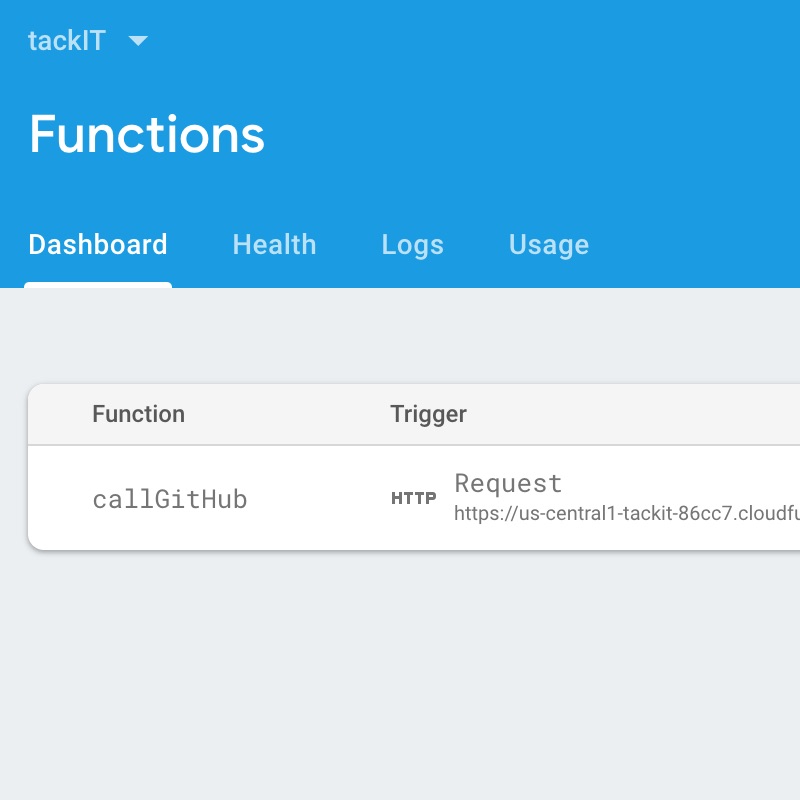Click the Trigger column header
This screenshot has height=800, width=800.
coord(428,414)
